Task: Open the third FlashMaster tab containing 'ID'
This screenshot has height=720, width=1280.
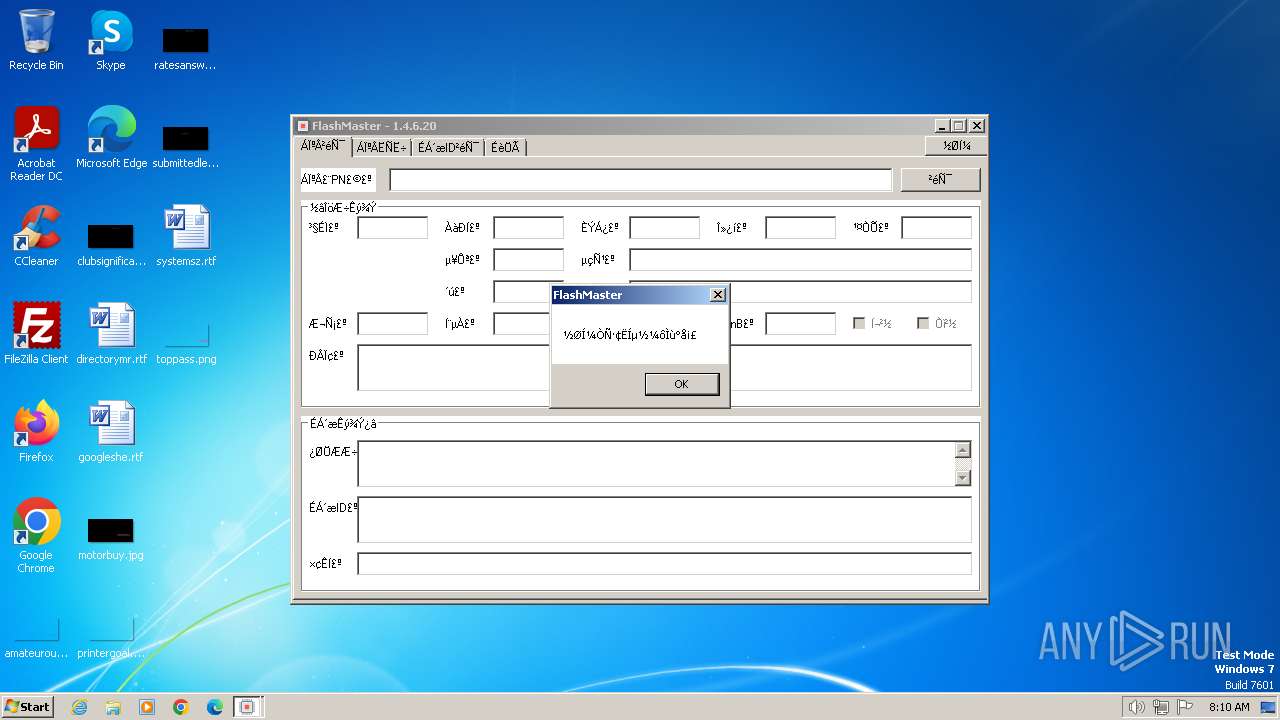Action: (x=447, y=147)
